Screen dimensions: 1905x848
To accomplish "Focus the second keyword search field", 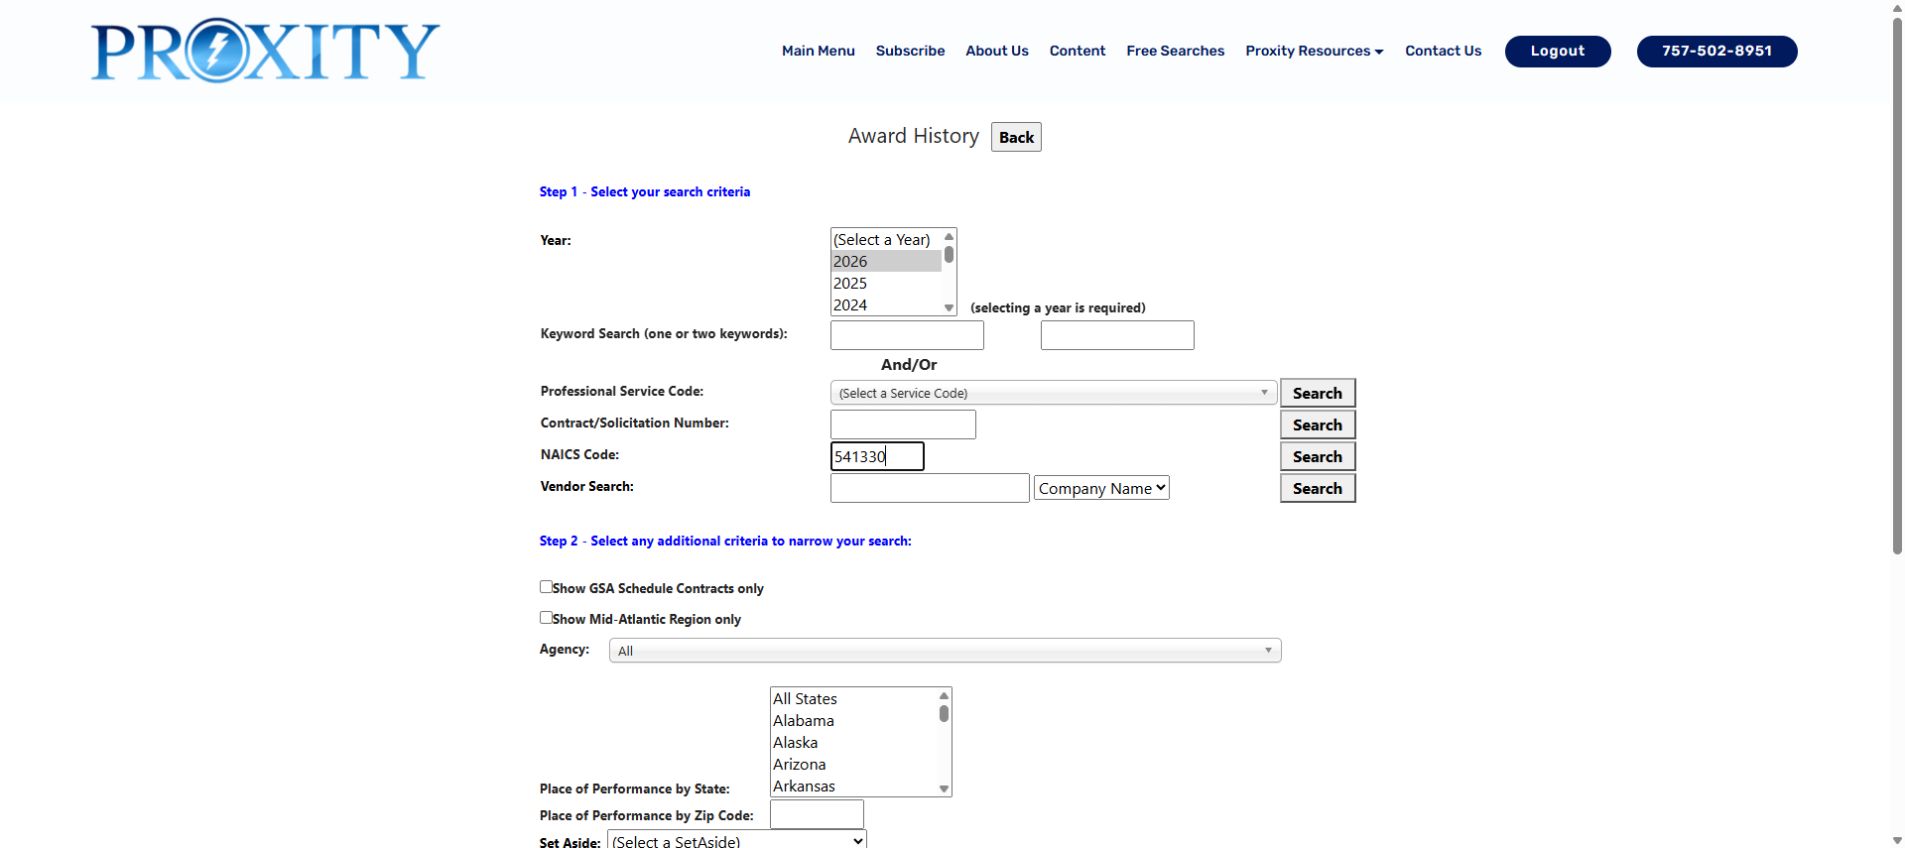I will point(1117,335).
